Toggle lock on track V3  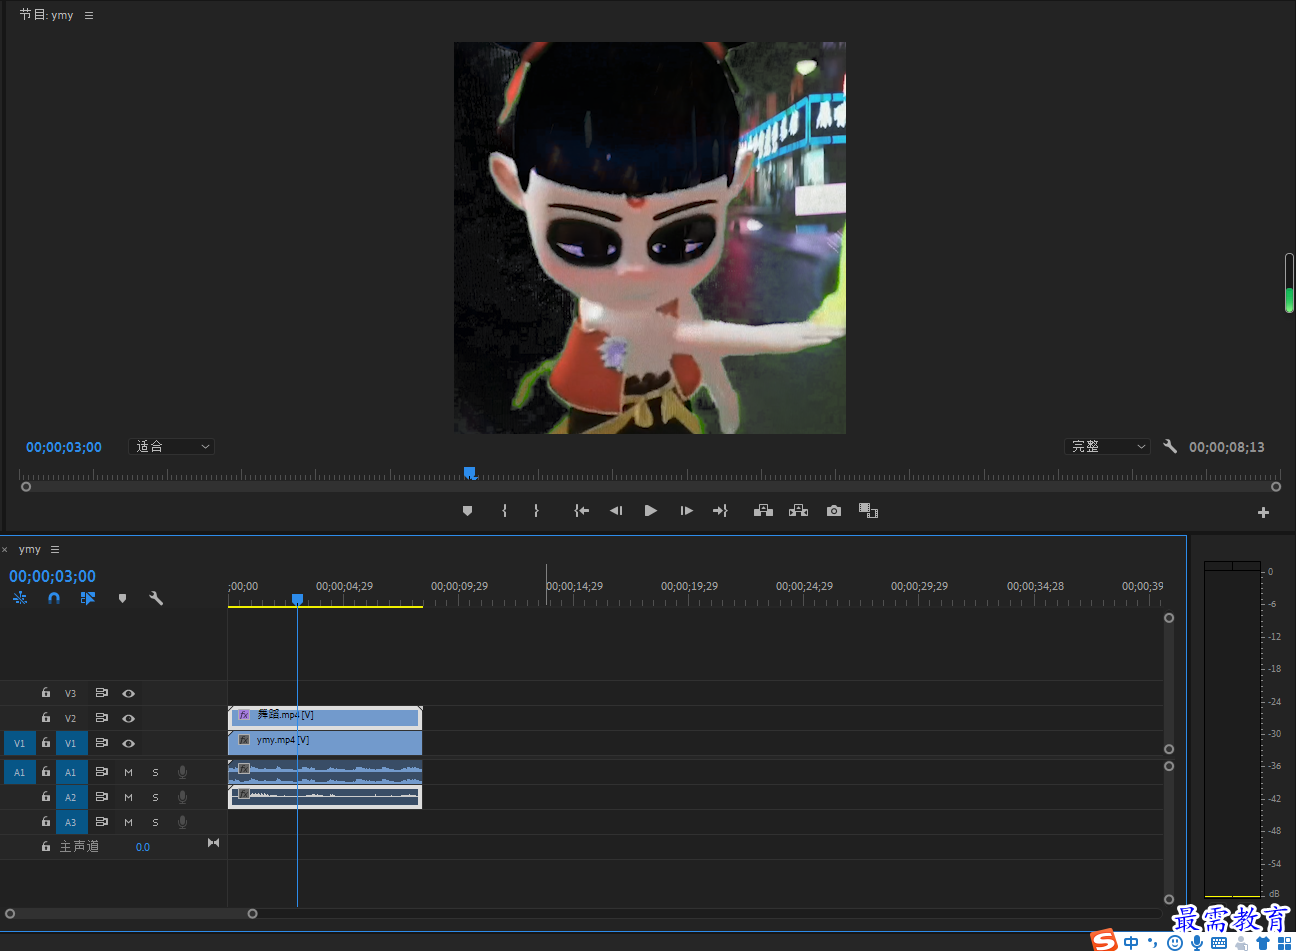46,692
